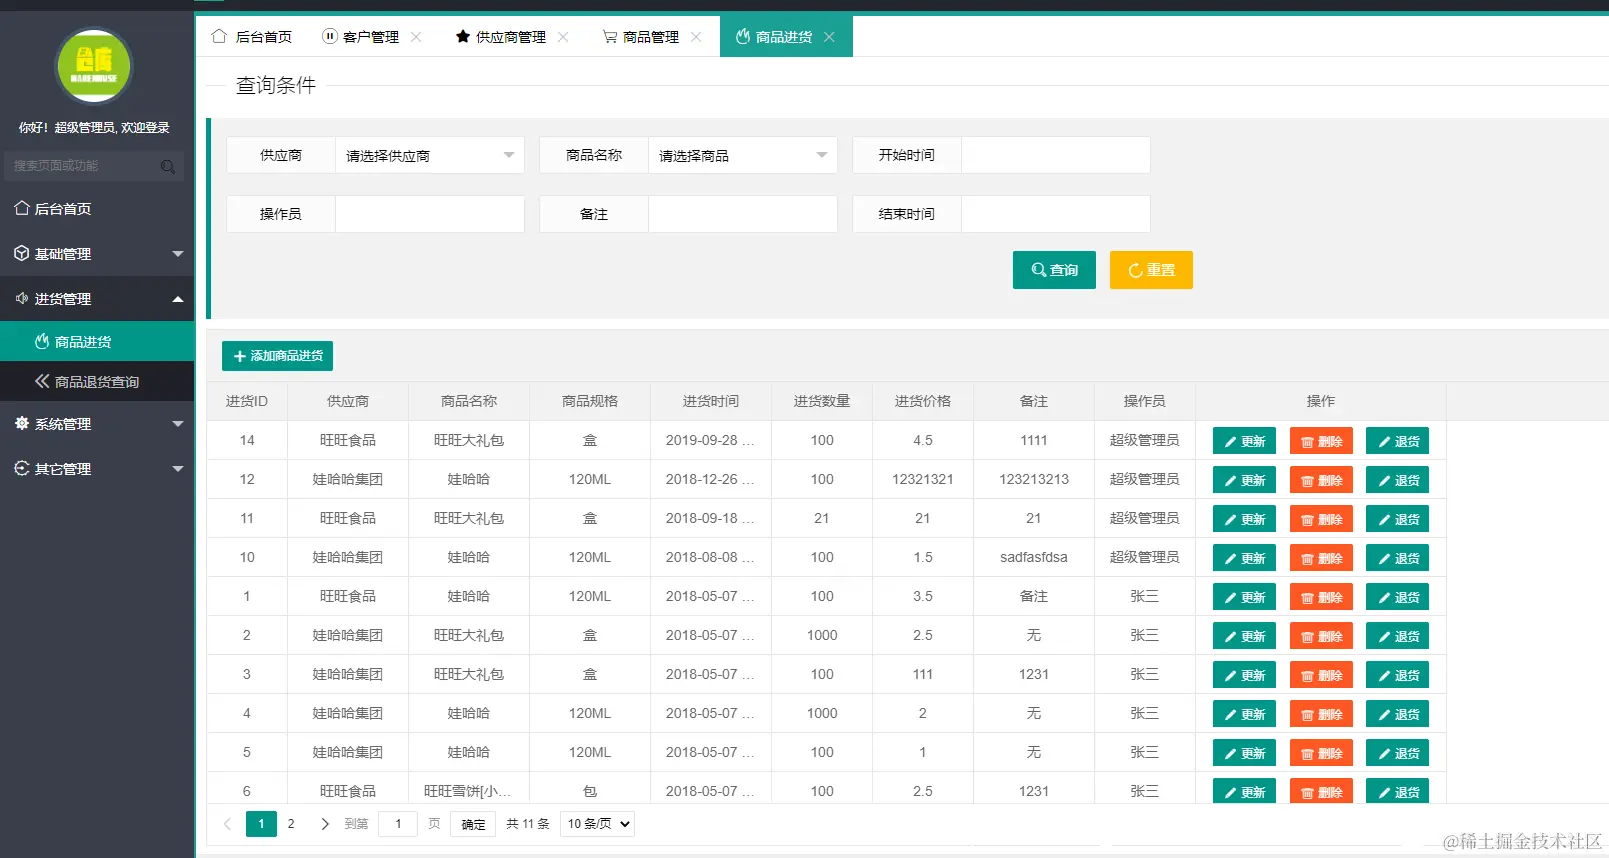Image resolution: width=1609 pixels, height=858 pixels.
Task: Open the 后台首页 tab
Action: [x=252, y=37]
